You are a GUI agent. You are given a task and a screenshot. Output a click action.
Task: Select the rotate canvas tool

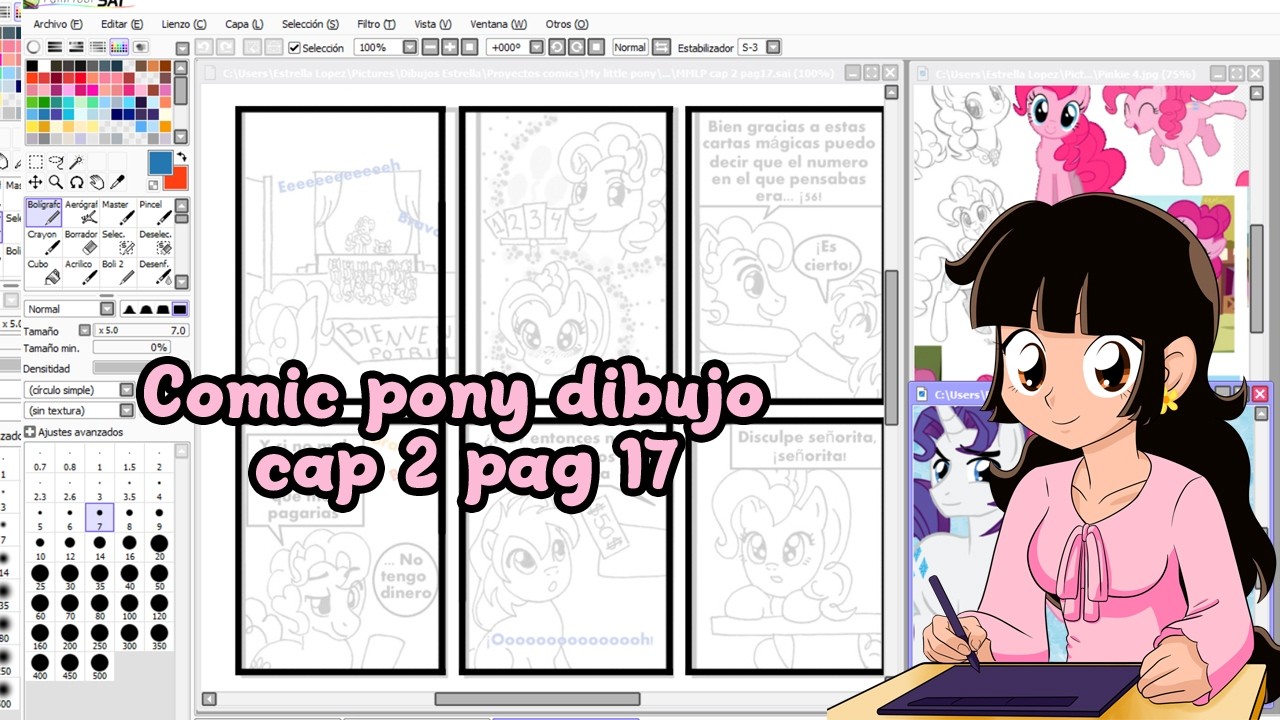tap(76, 182)
